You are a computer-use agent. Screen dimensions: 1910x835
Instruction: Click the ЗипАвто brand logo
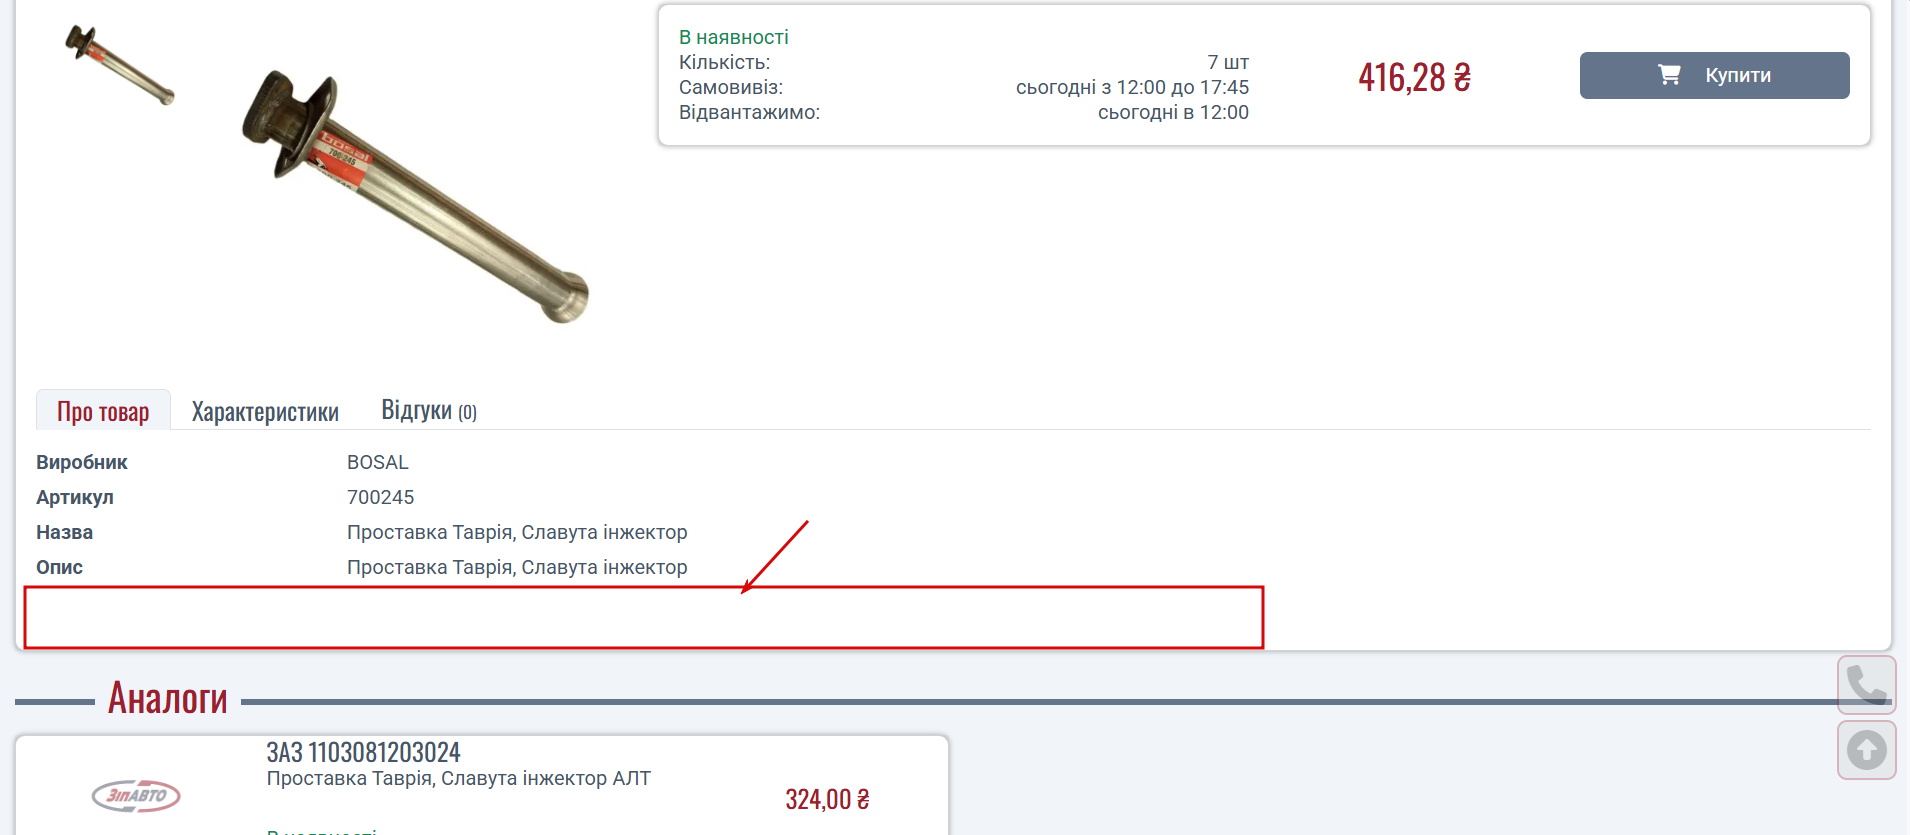point(136,796)
